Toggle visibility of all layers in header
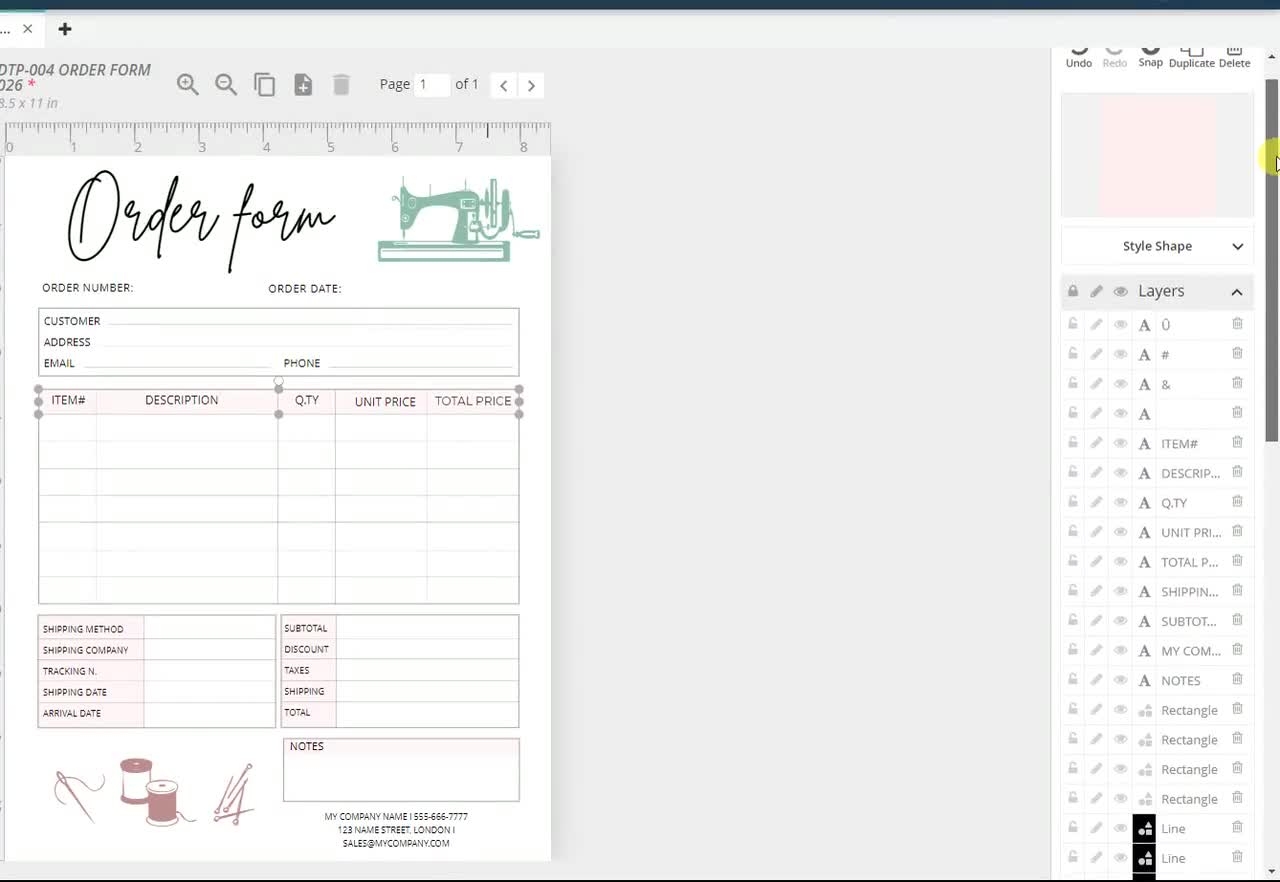 click(x=1121, y=291)
